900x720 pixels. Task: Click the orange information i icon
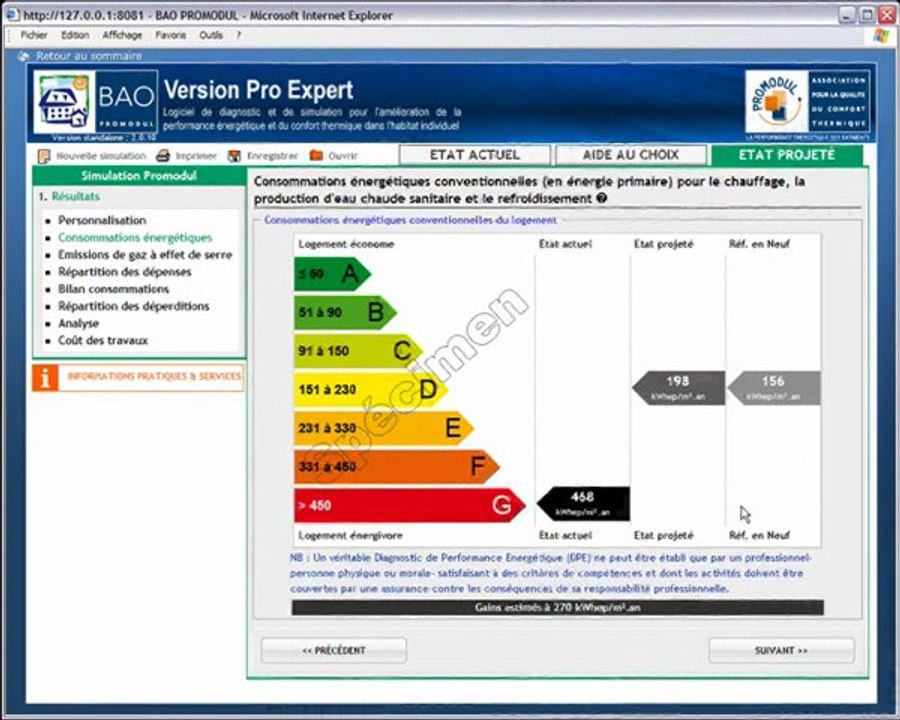click(x=45, y=378)
